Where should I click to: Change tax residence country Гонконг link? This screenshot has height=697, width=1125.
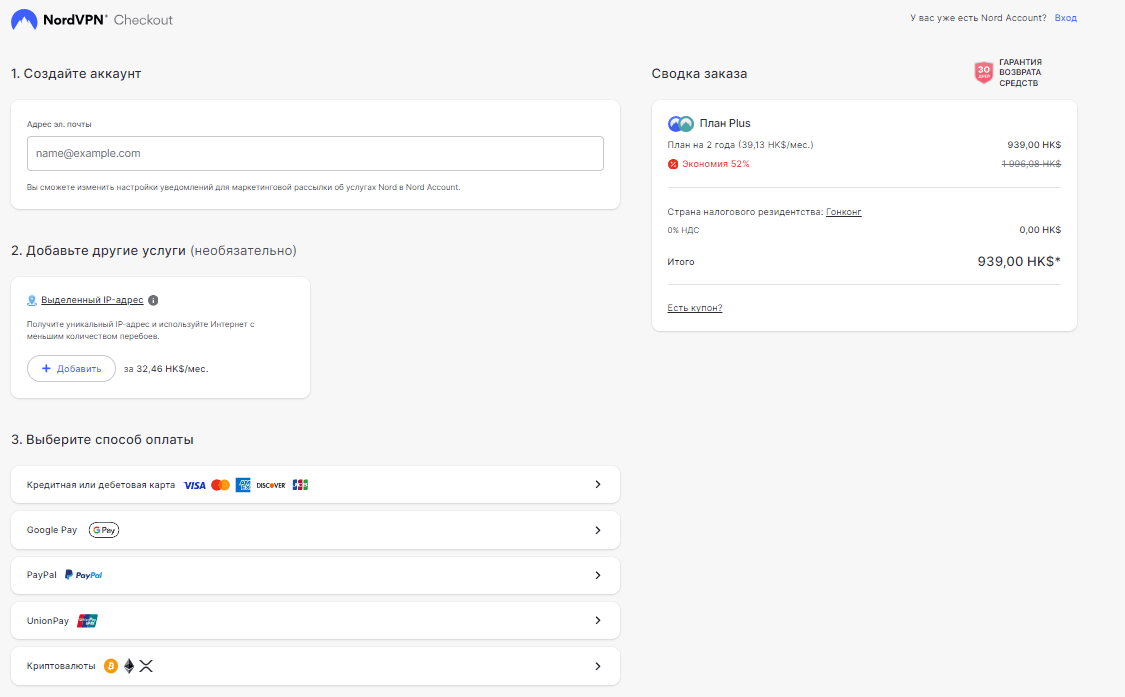pos(844,212)
